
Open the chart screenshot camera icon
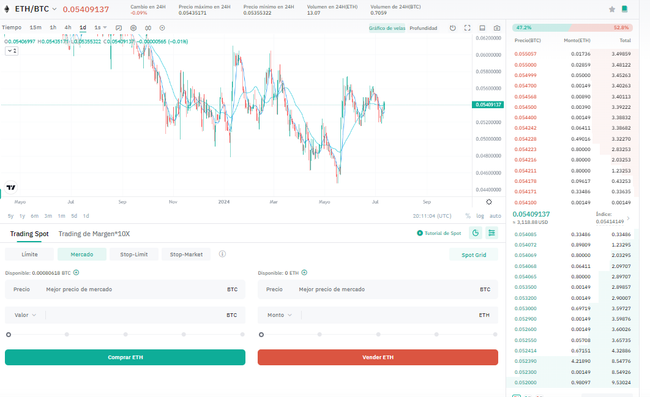[497, 28]
